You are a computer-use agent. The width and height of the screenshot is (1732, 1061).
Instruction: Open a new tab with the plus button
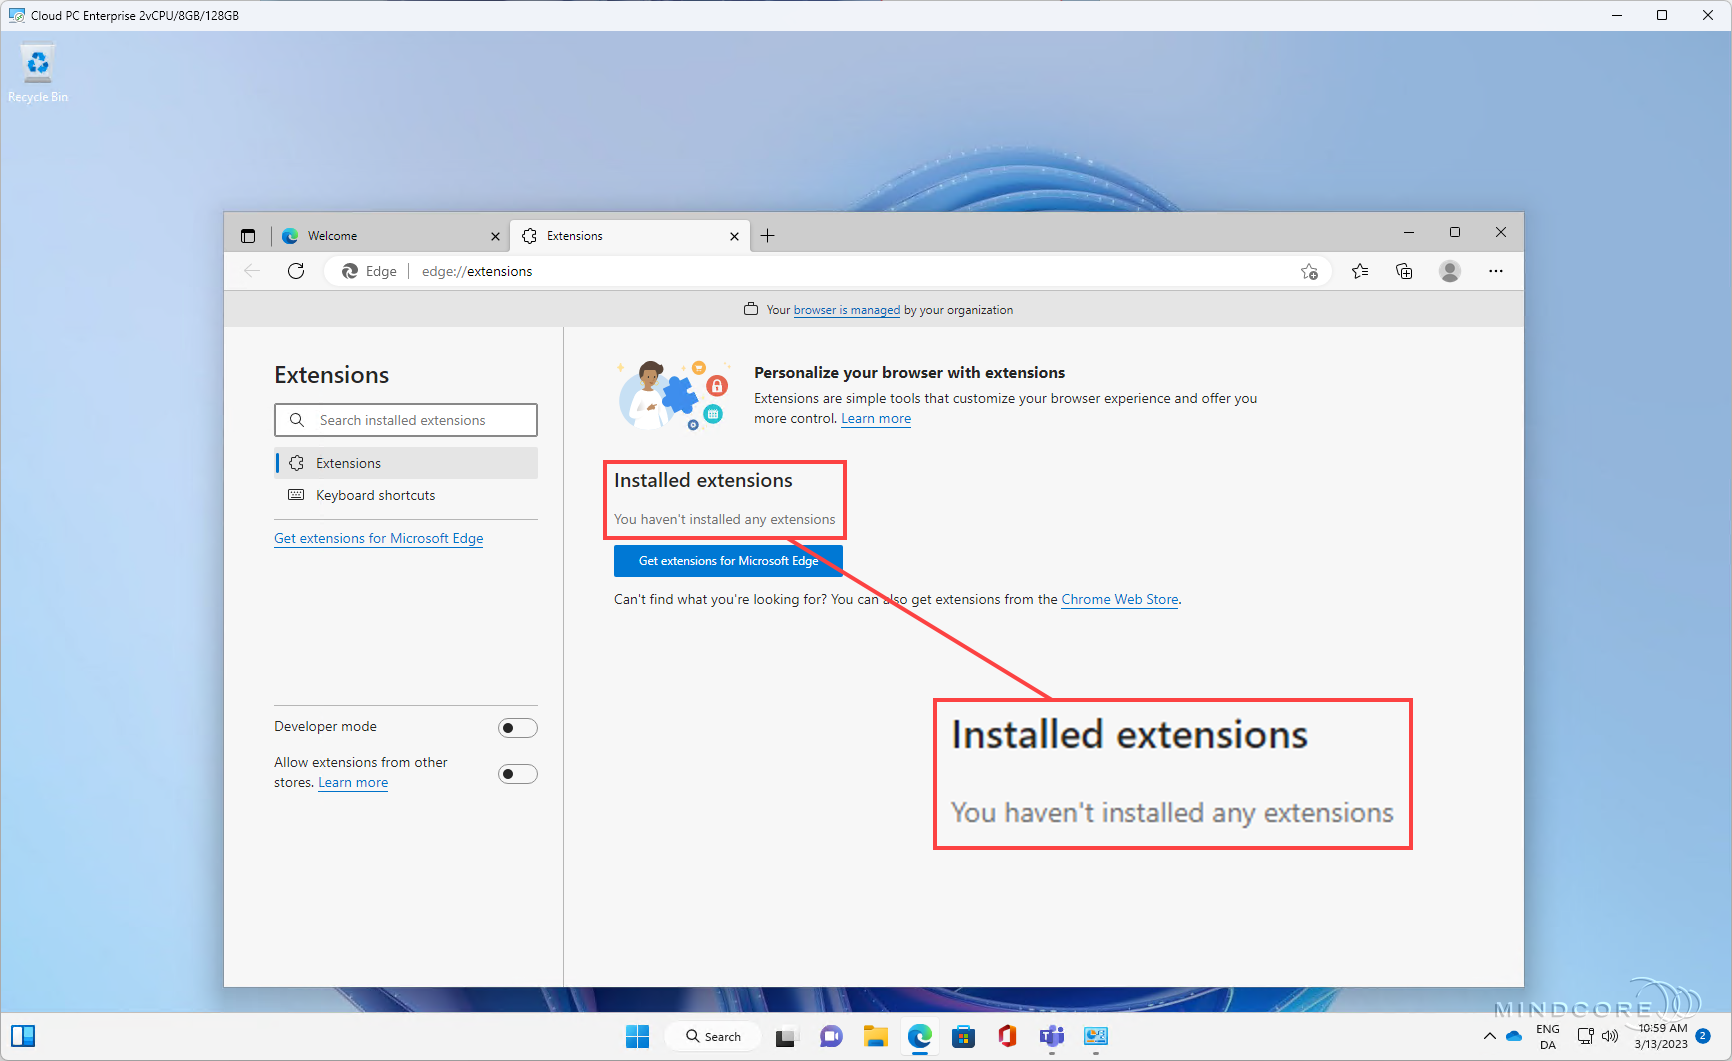pyautogui.click(x=767, y=235)
